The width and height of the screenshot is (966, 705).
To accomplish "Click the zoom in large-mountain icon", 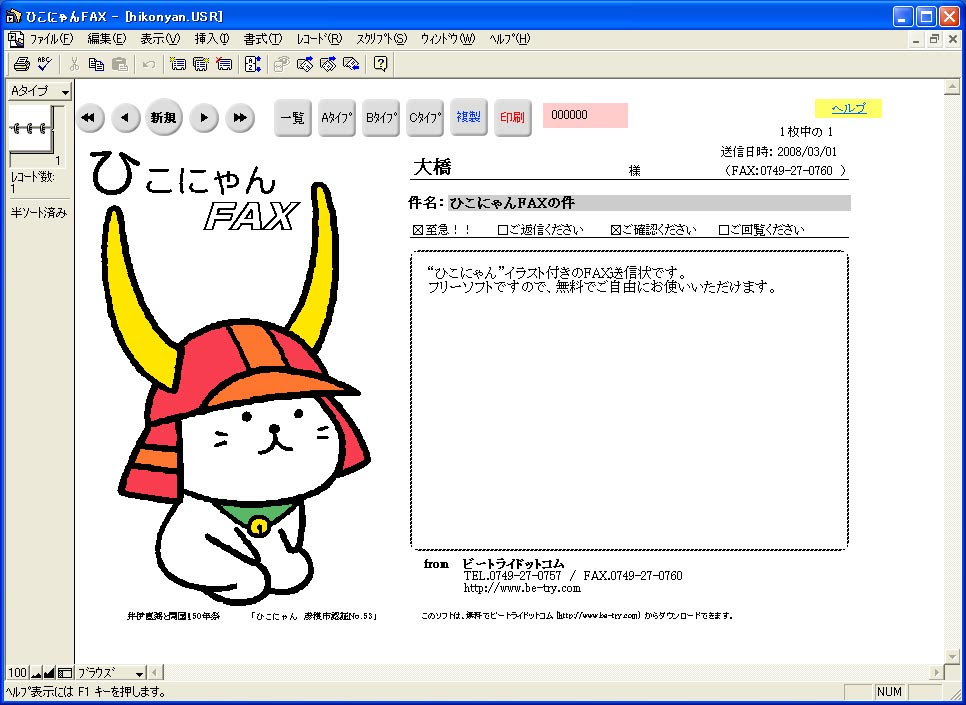I will point(49,673).
